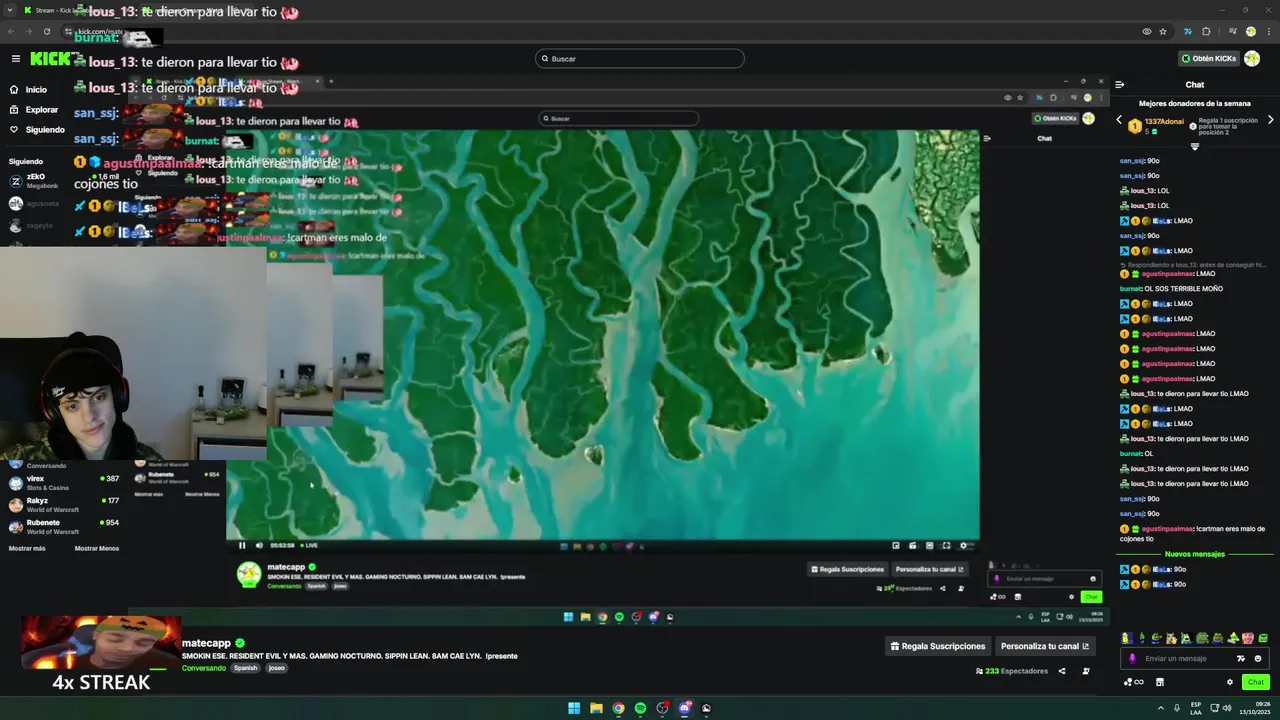
Task: Click the browser back arrow
Action: [x=11, y=31]
